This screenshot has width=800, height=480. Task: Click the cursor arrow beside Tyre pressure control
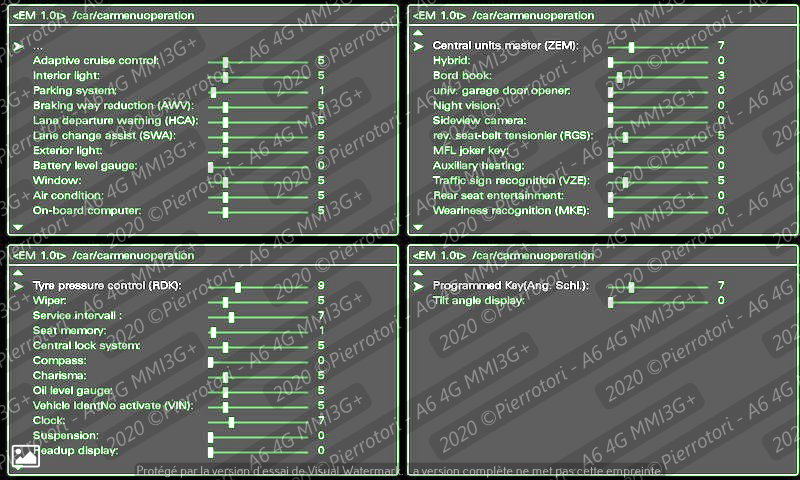(x=18, y=286)
